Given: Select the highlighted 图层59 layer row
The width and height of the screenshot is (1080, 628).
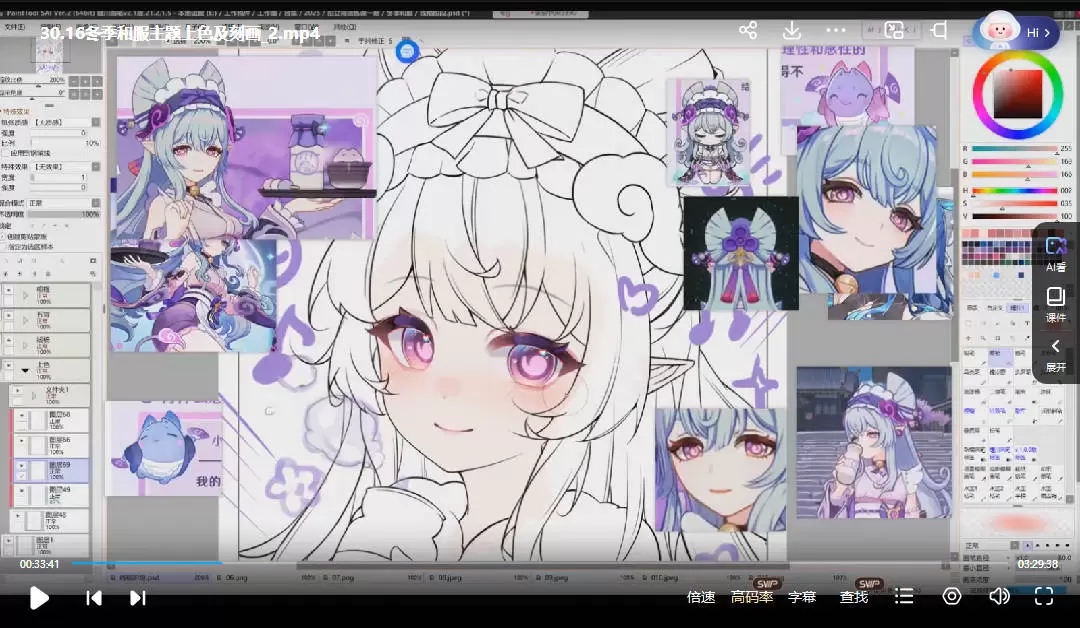Looking at the screenshot, I should [x=52, y=470].
